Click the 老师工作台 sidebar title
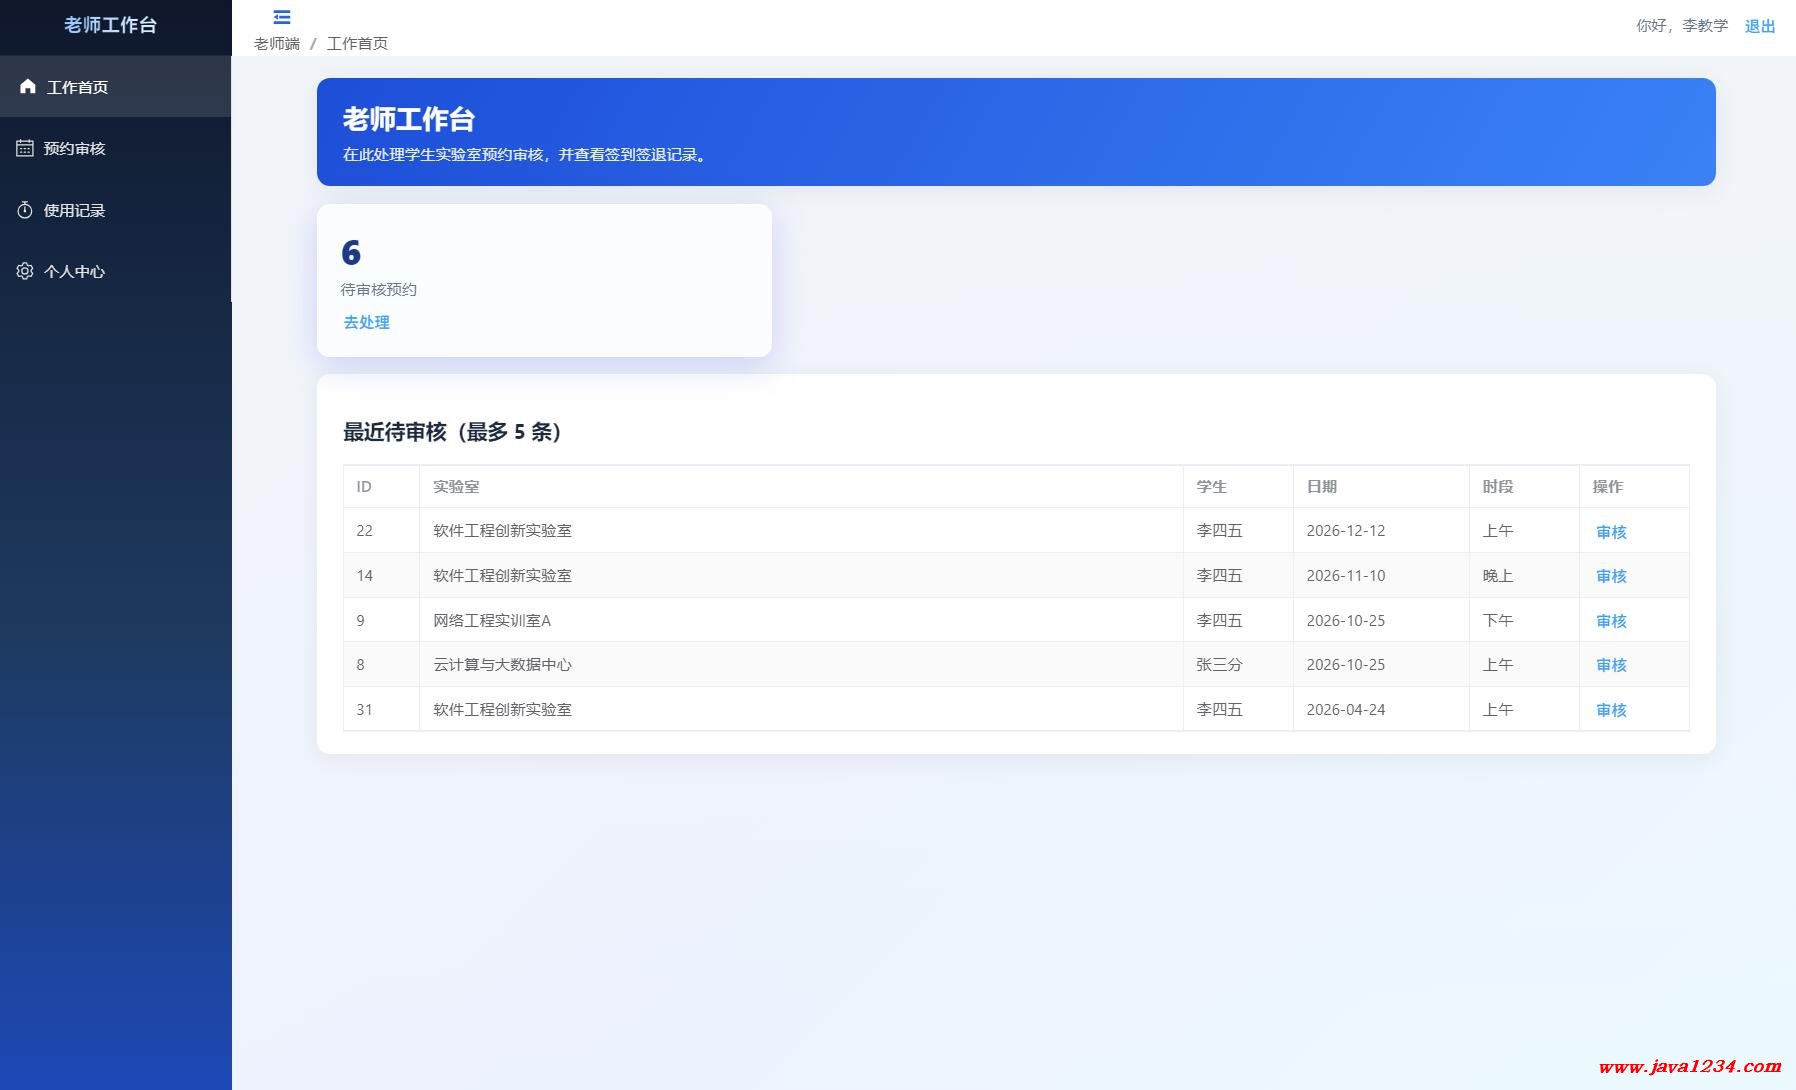 coord(110,25)
